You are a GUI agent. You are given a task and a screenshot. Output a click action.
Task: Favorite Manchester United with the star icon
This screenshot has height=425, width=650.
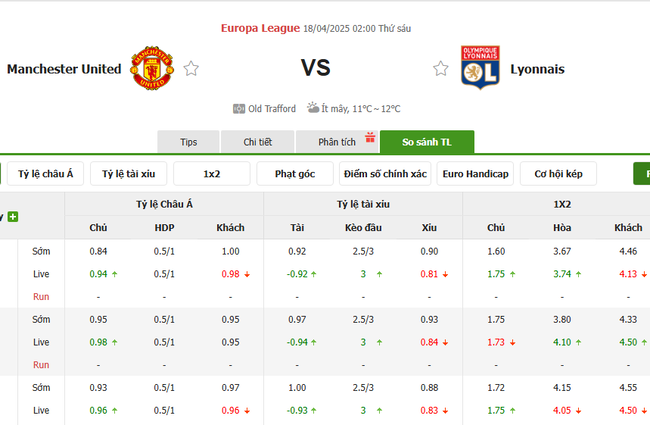tap(191, 69)
